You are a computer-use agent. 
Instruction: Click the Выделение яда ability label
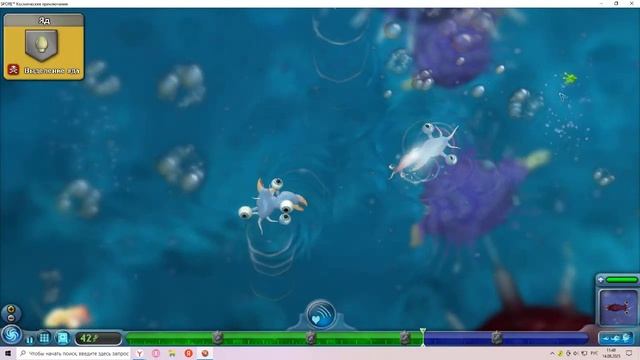[x=51, y=70]
